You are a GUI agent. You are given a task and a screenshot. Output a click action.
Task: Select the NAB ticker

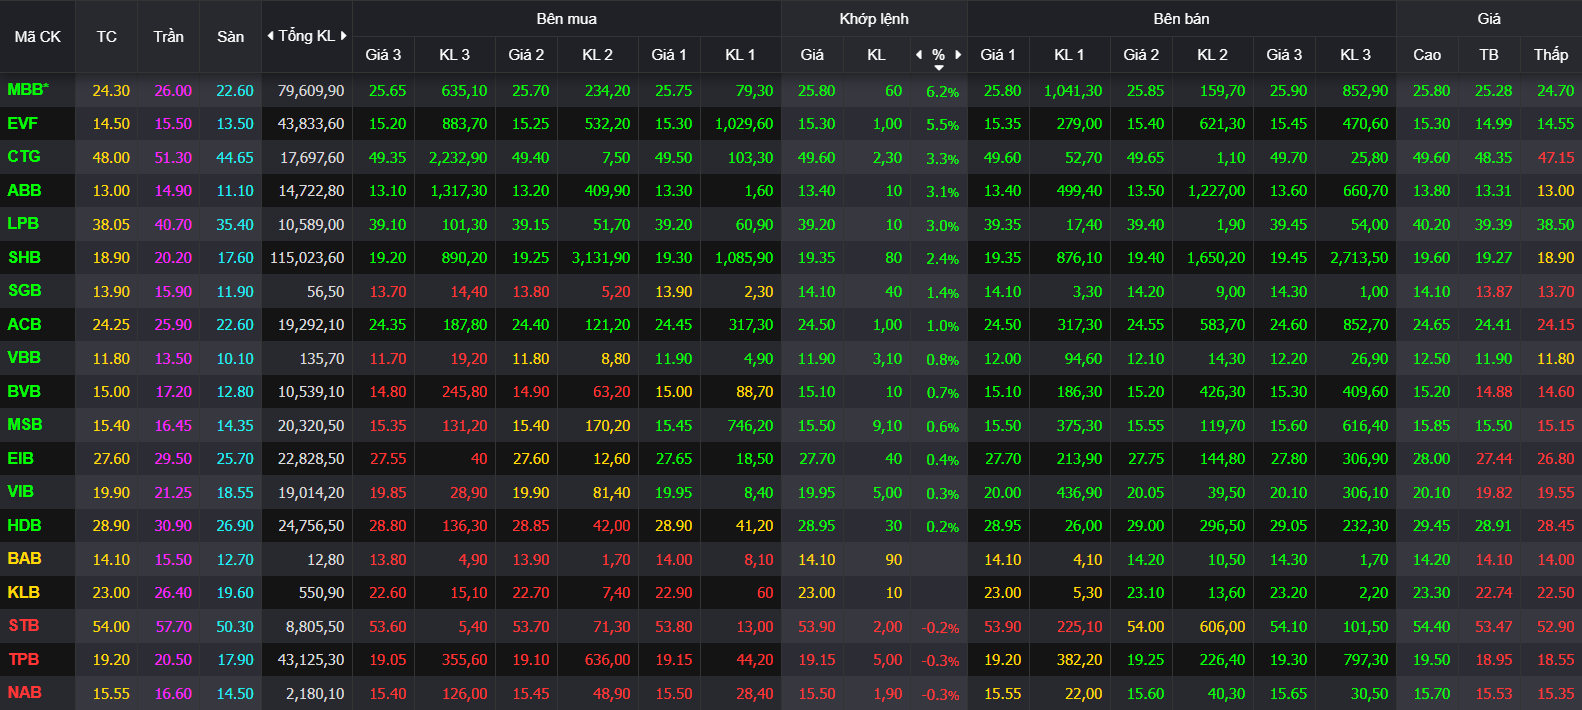pos(24,693)
